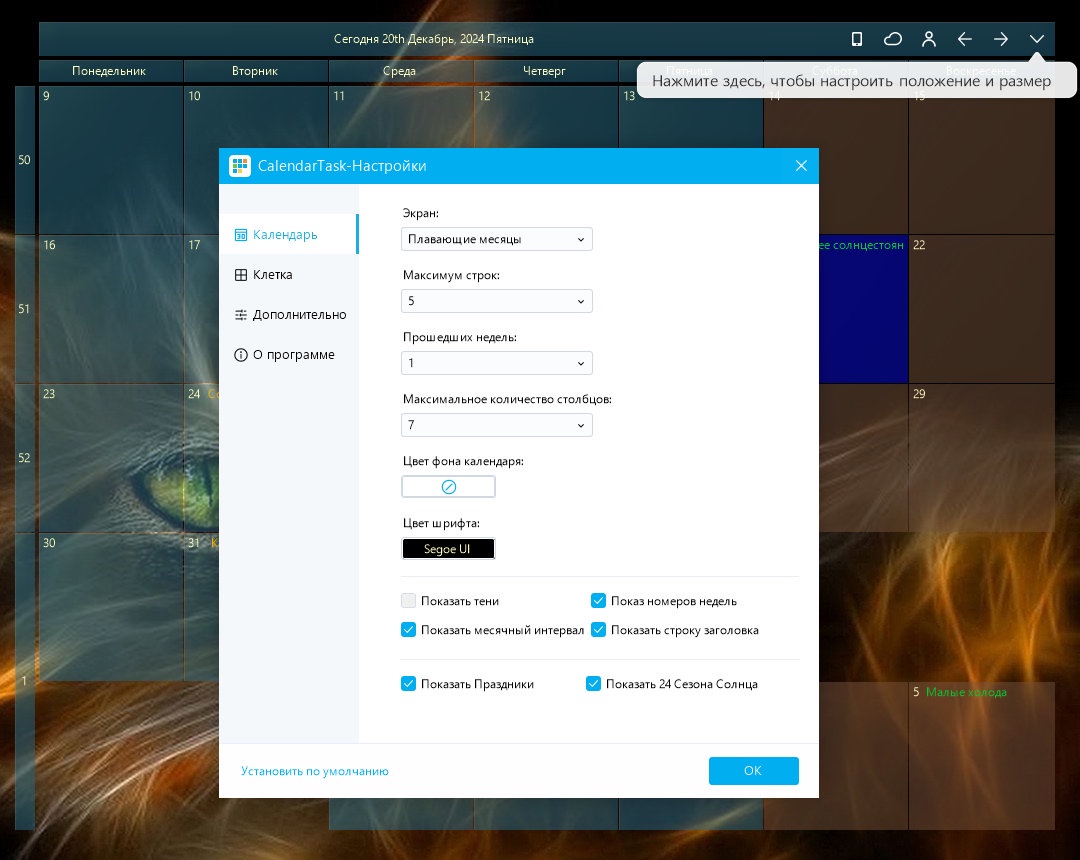1080x860 pixels.
Task: Click the cloud sync icon
Action: (893, 39)
